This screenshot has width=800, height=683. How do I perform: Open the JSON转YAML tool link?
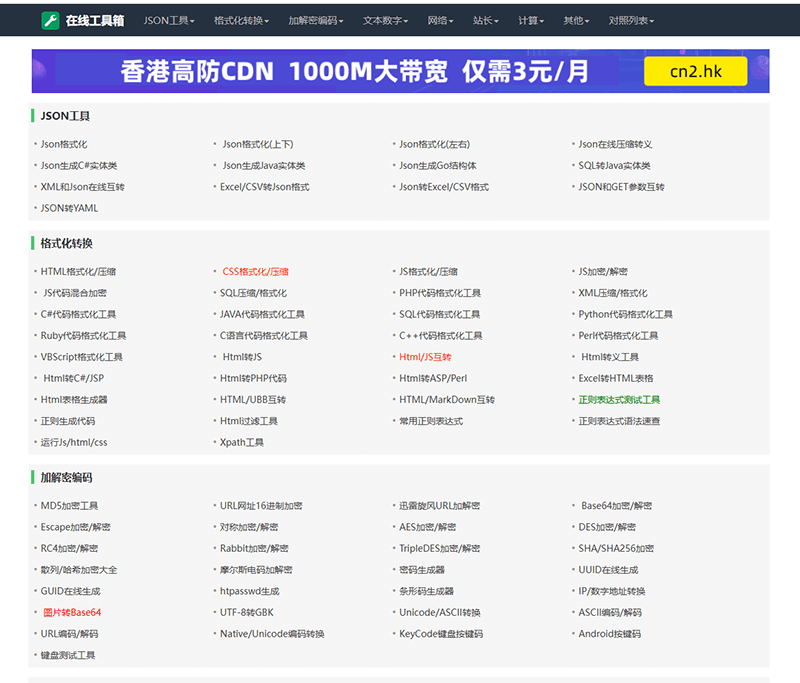pyautogui.click(x=69, y=208)
